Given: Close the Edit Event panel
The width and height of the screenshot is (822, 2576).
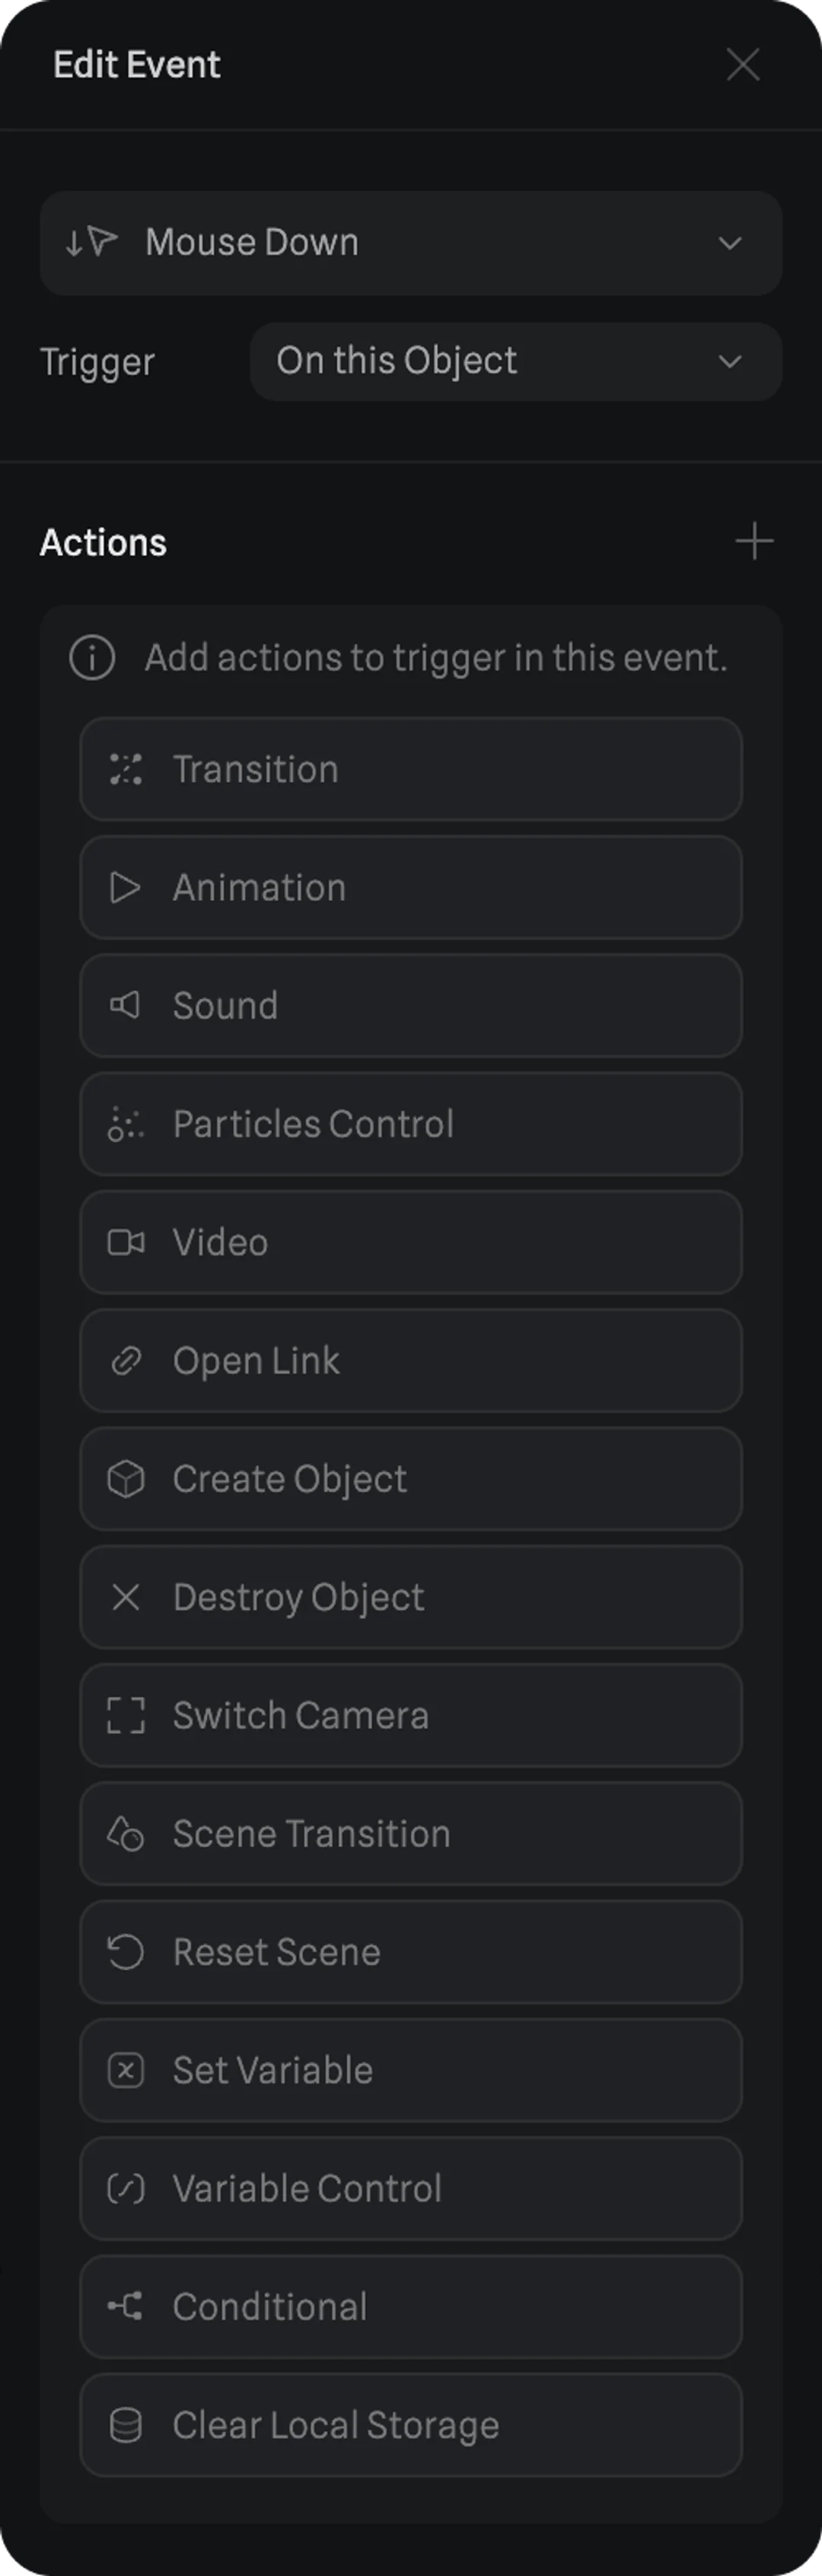Looking at the screenshot, I should point(743,65).
